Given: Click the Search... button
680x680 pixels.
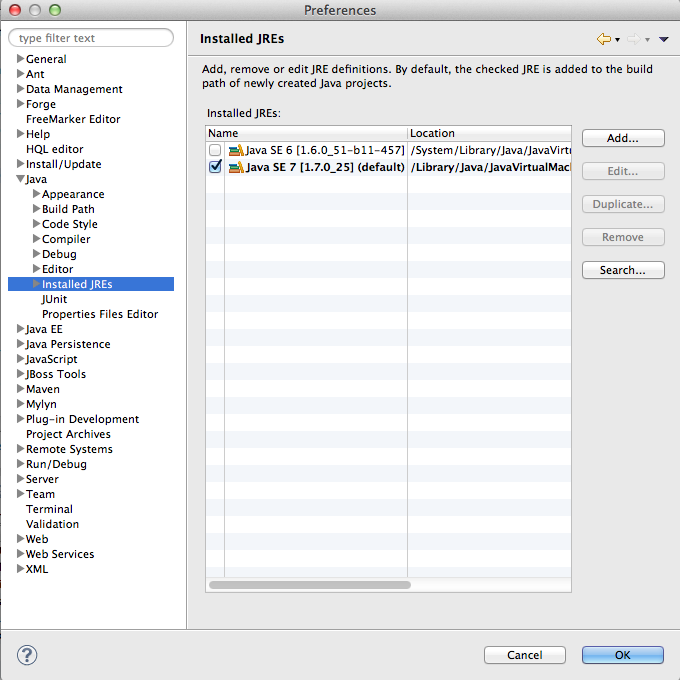Looking at the screenshot, I should [x=623, y=270].
